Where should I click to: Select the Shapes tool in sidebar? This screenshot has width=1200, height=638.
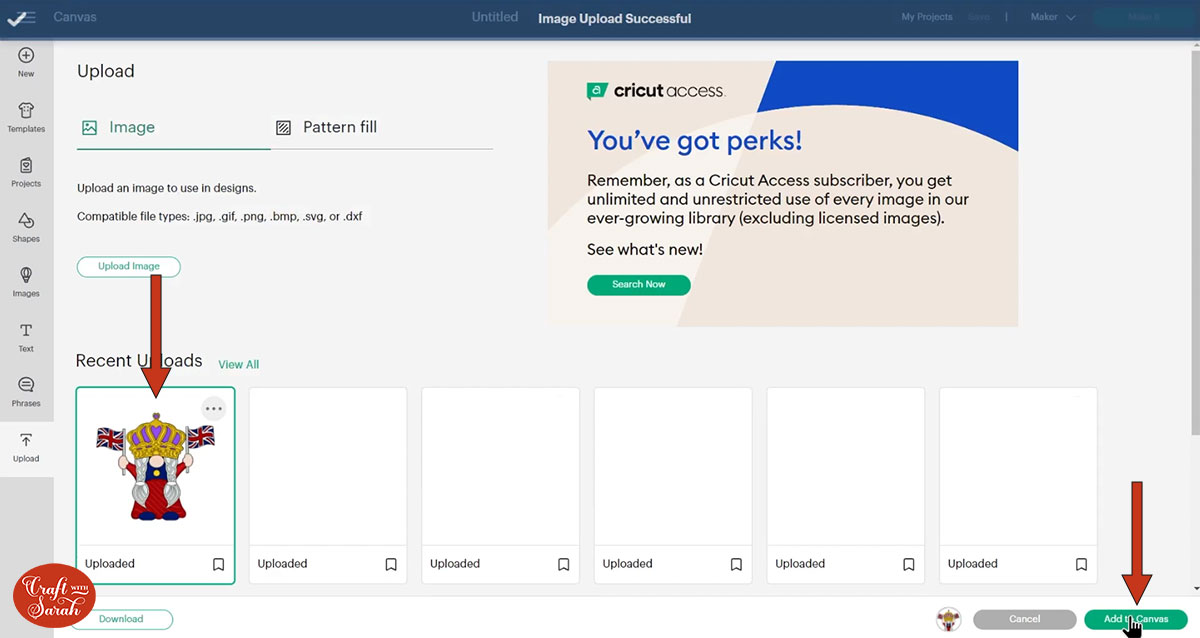click(x=26, y=227)
